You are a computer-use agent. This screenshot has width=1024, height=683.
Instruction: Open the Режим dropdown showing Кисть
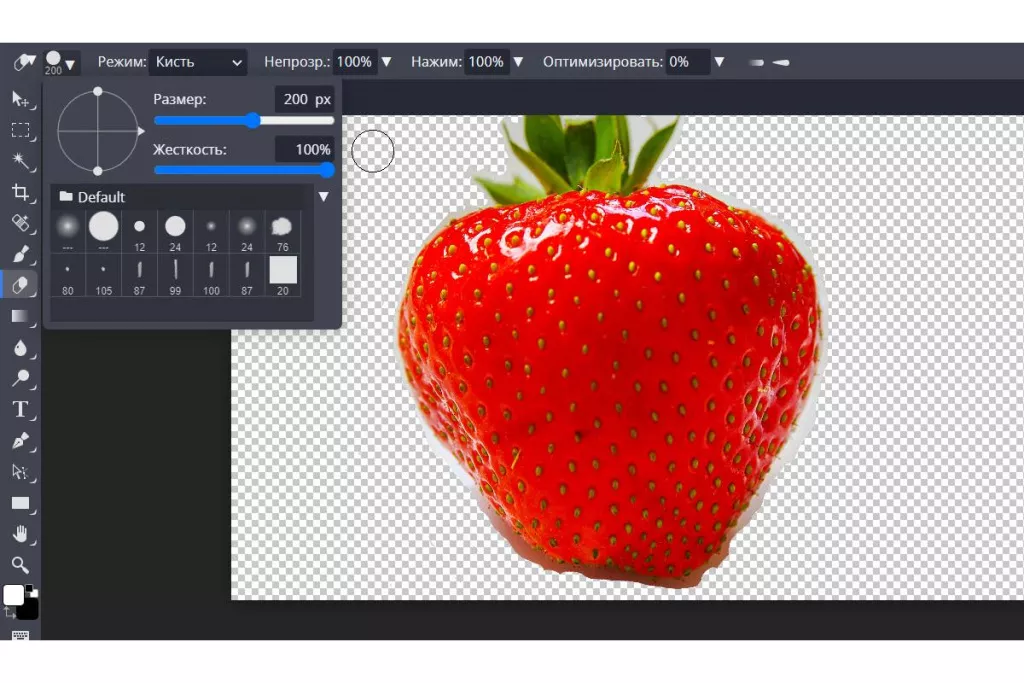click(197, 62)
